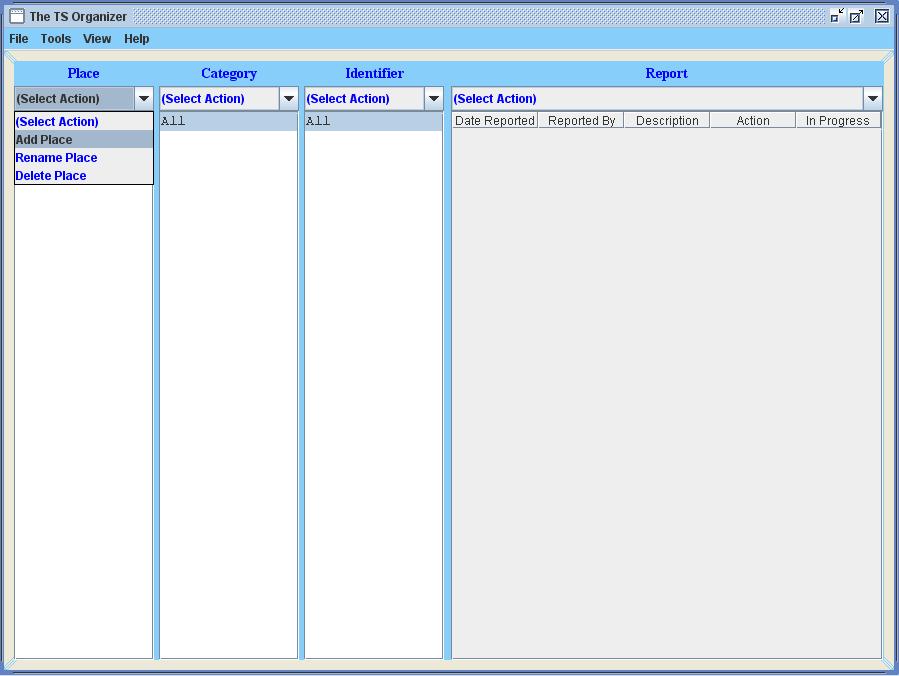899x676 pixels.
Task: Choose Add Place from the dropdown list
Action: pos(84,139)
